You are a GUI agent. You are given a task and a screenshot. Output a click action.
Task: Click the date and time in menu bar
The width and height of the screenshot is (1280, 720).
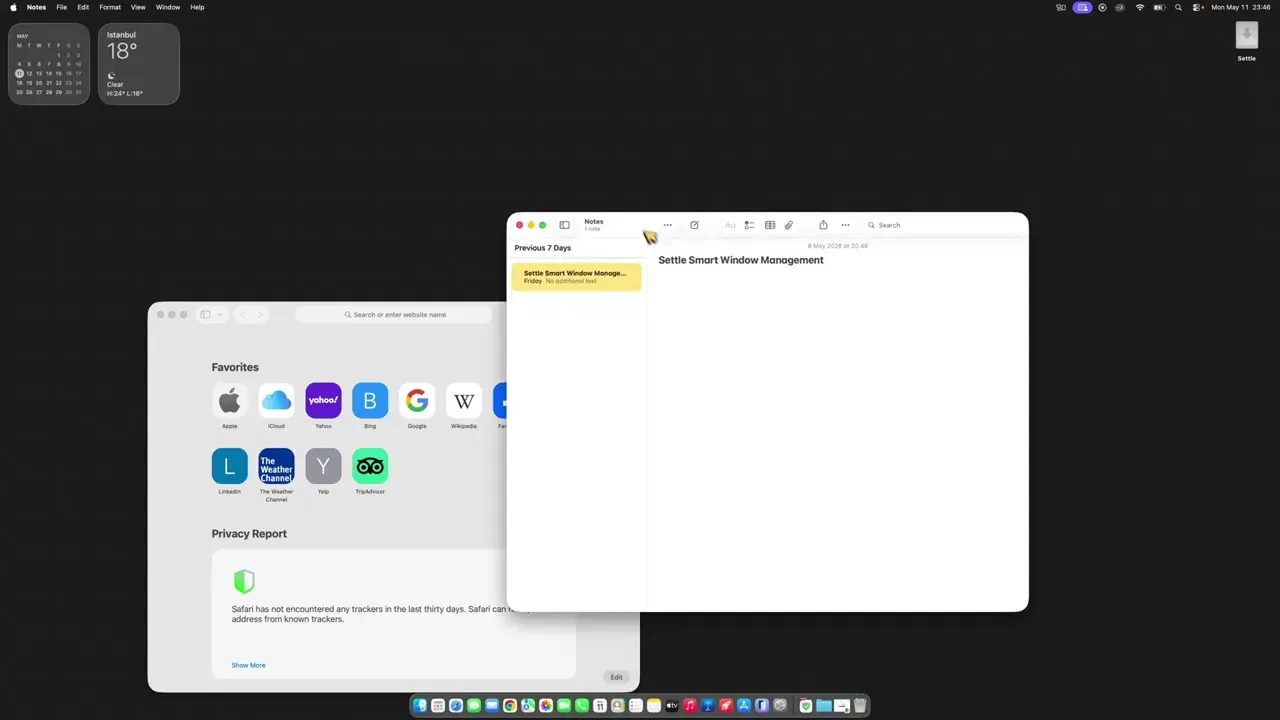click(1242, 7)
